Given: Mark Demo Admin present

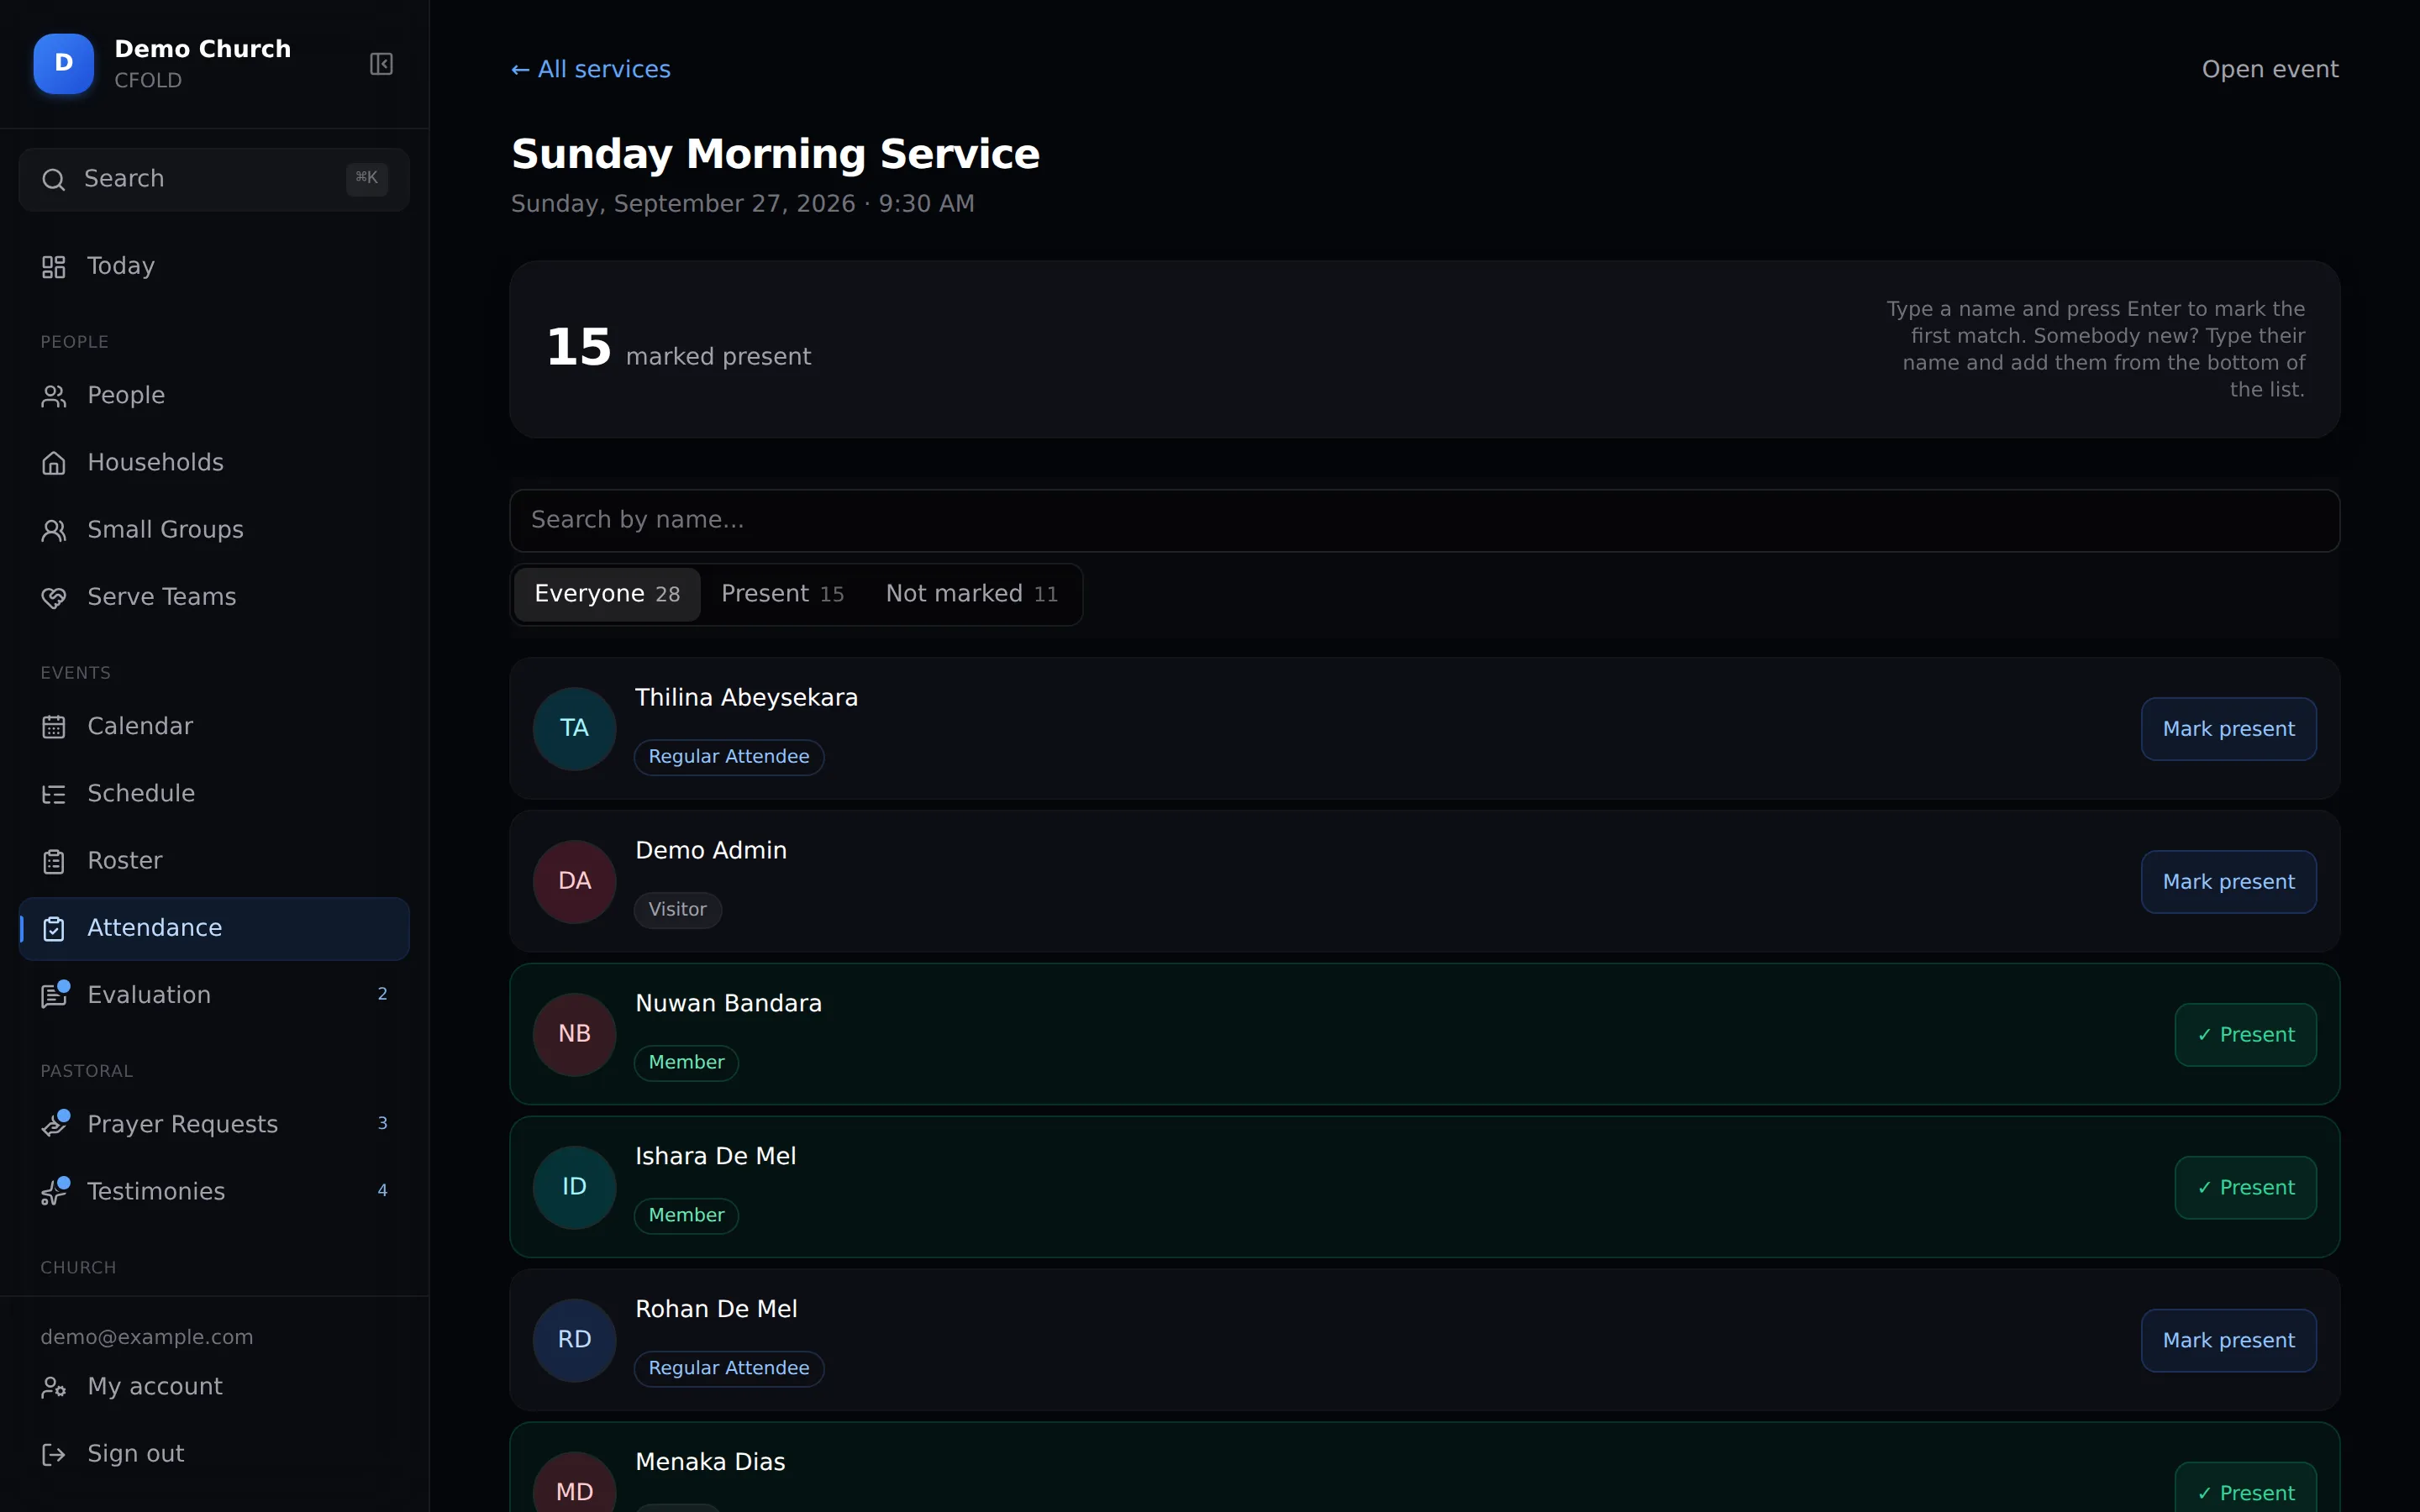Looking at the screenshot, I should point(2228,881).
